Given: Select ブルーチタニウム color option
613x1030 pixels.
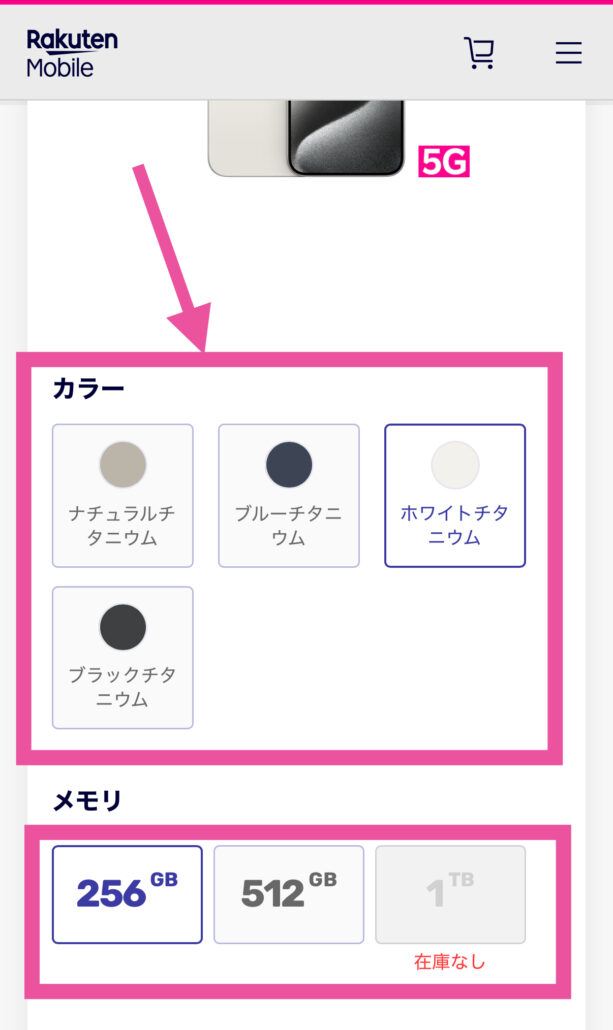Looking at the screenshot, I should click(289, 495).
